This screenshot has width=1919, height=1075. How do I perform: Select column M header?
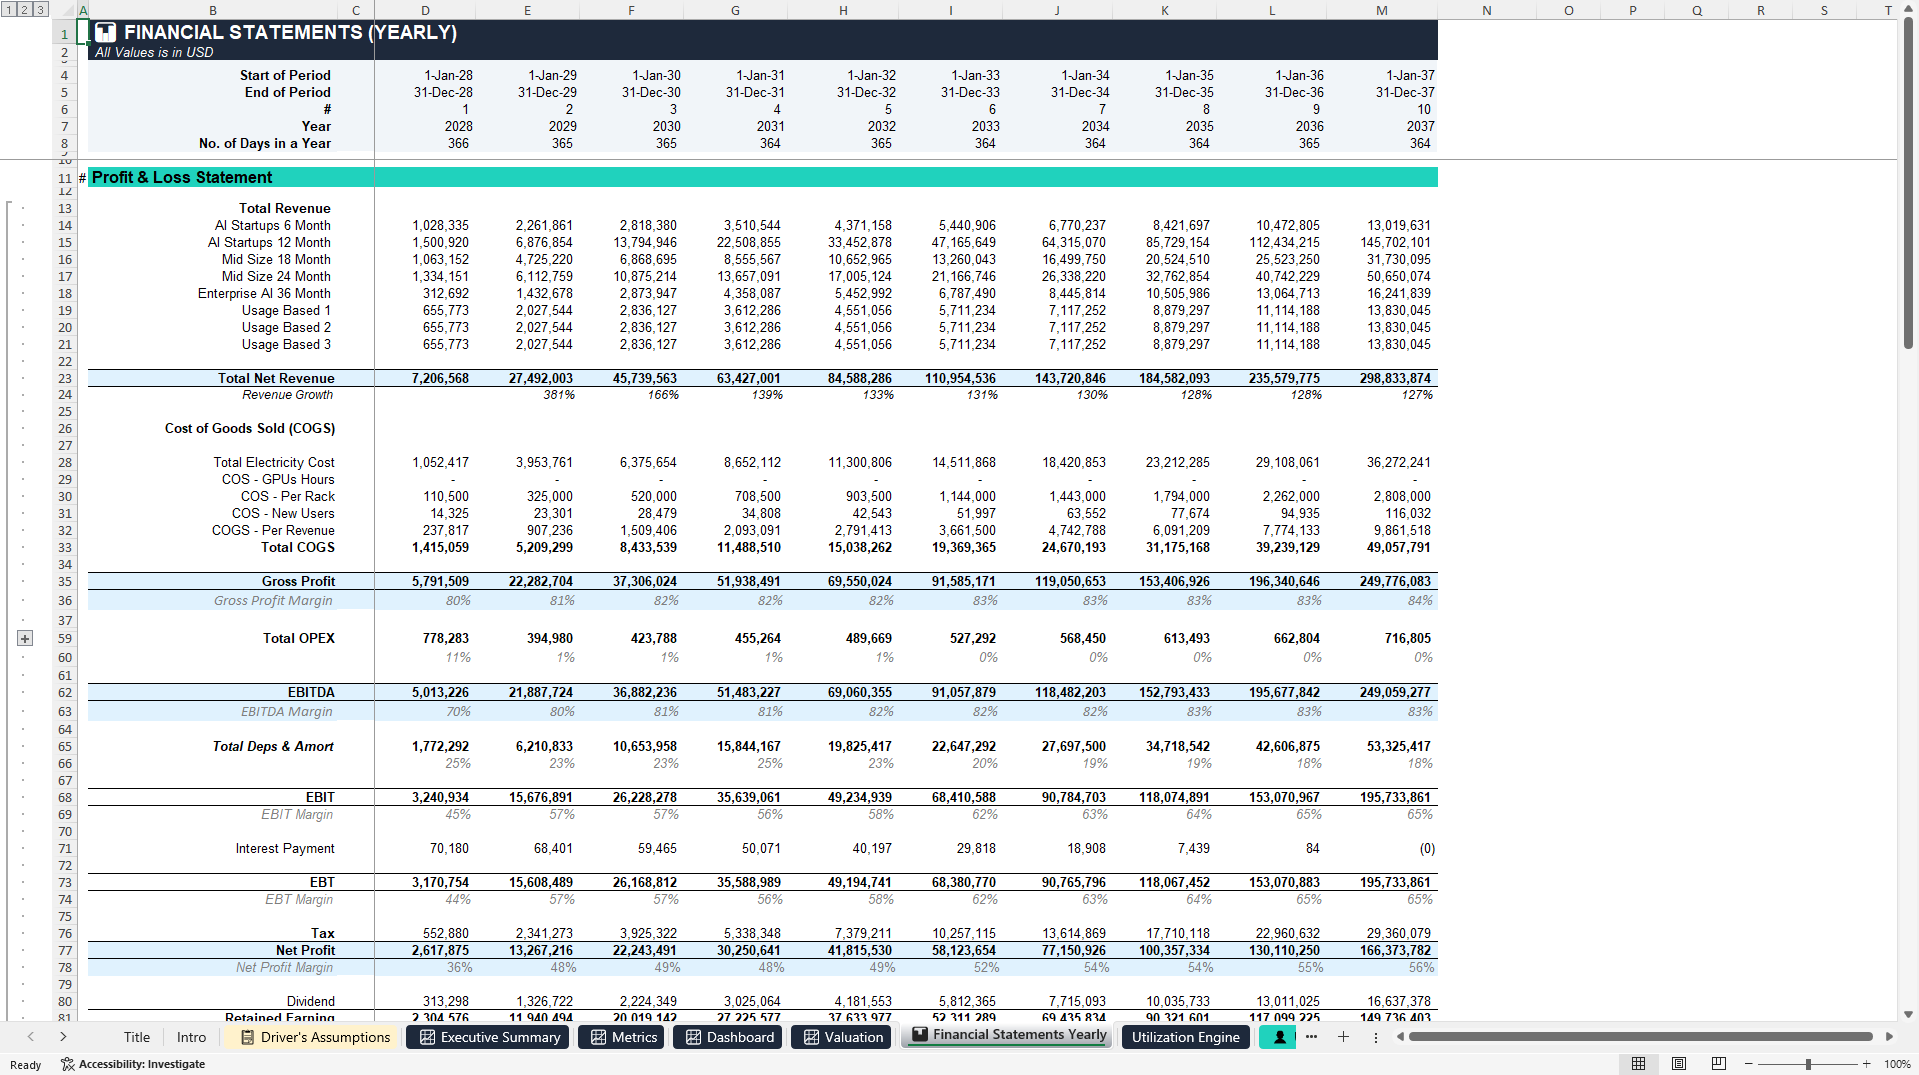pos(1381,10)
